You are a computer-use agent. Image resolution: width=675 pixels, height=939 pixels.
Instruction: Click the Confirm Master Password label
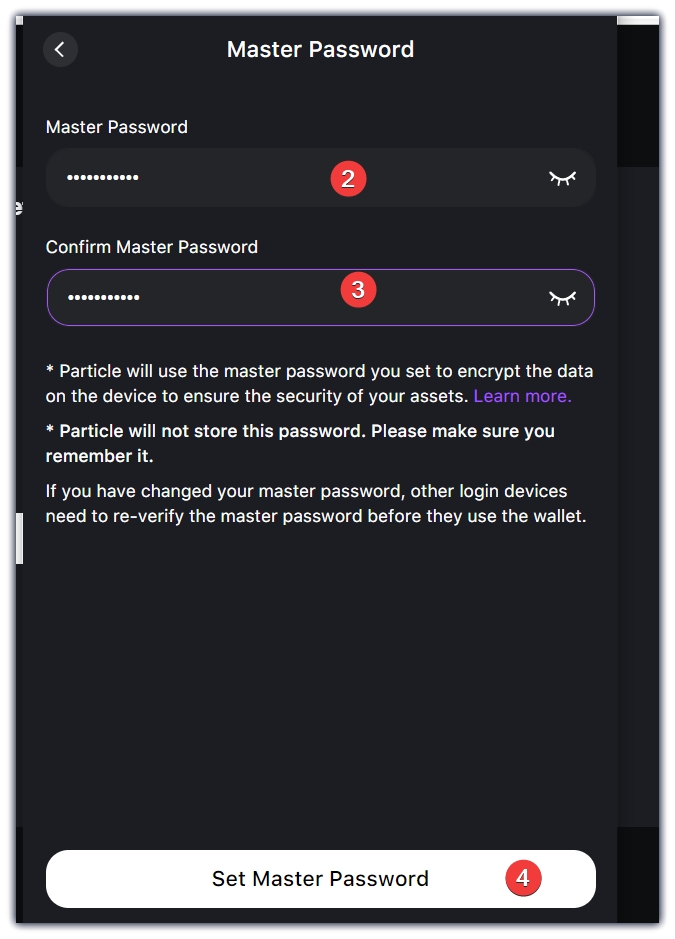click(152, 247)
